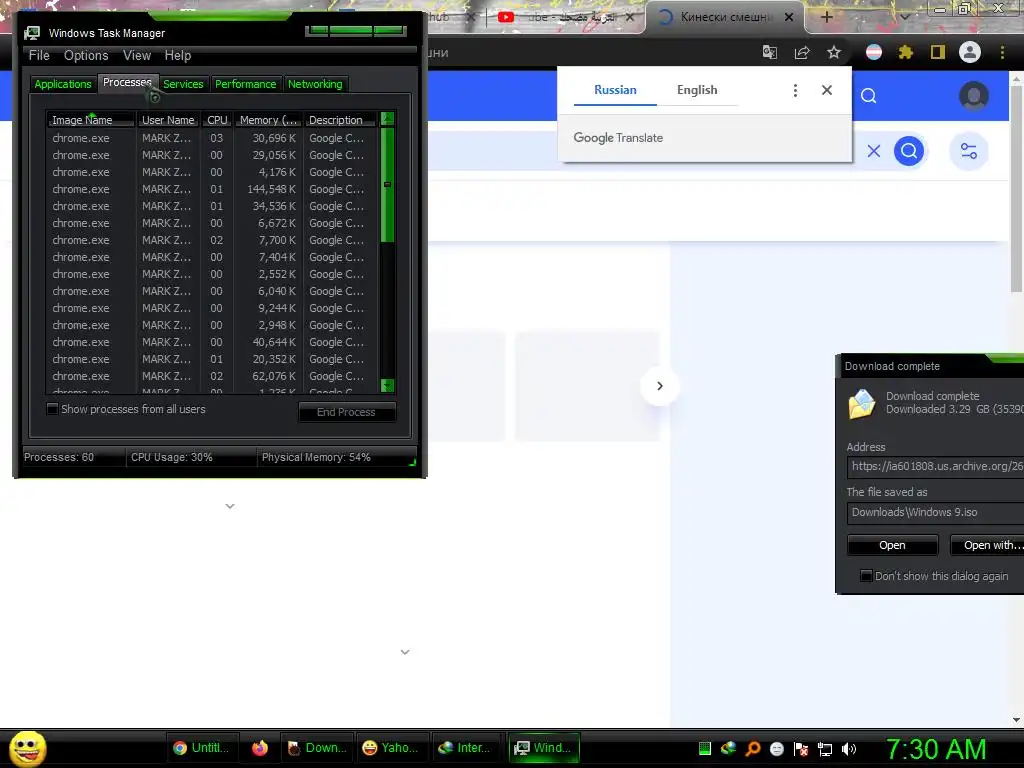Select English in Google Translate popup
Screen dimensions: 1024x768
(x=697, y=90)
